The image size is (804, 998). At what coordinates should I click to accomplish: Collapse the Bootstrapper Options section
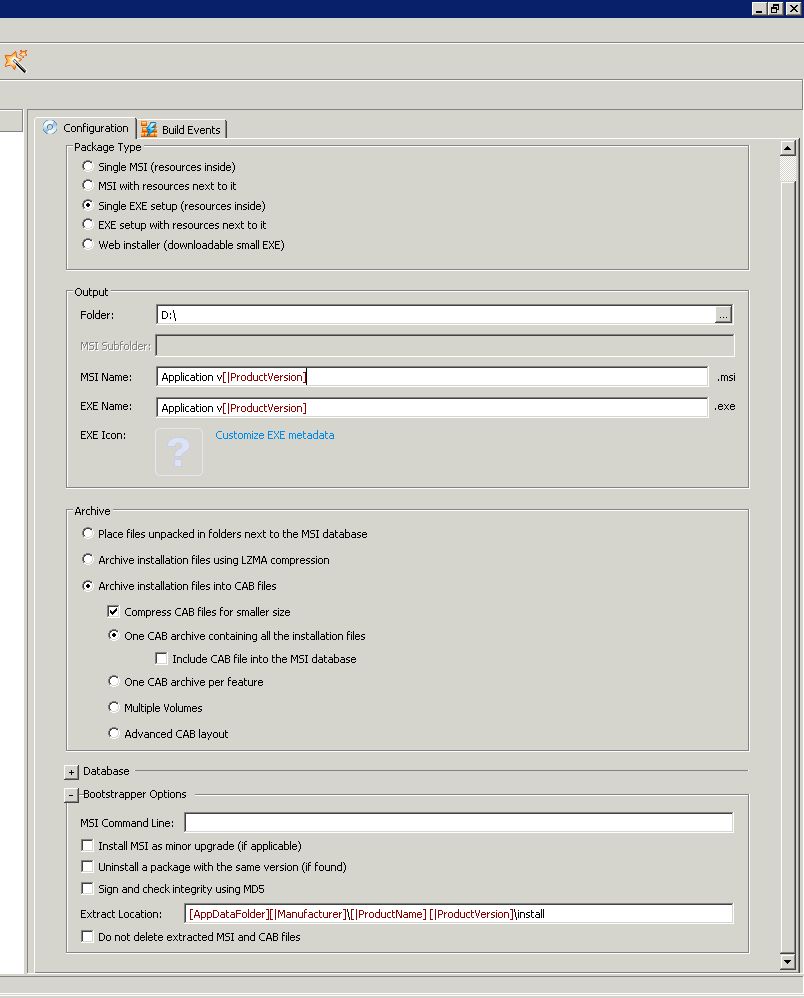tap(71, 795)
